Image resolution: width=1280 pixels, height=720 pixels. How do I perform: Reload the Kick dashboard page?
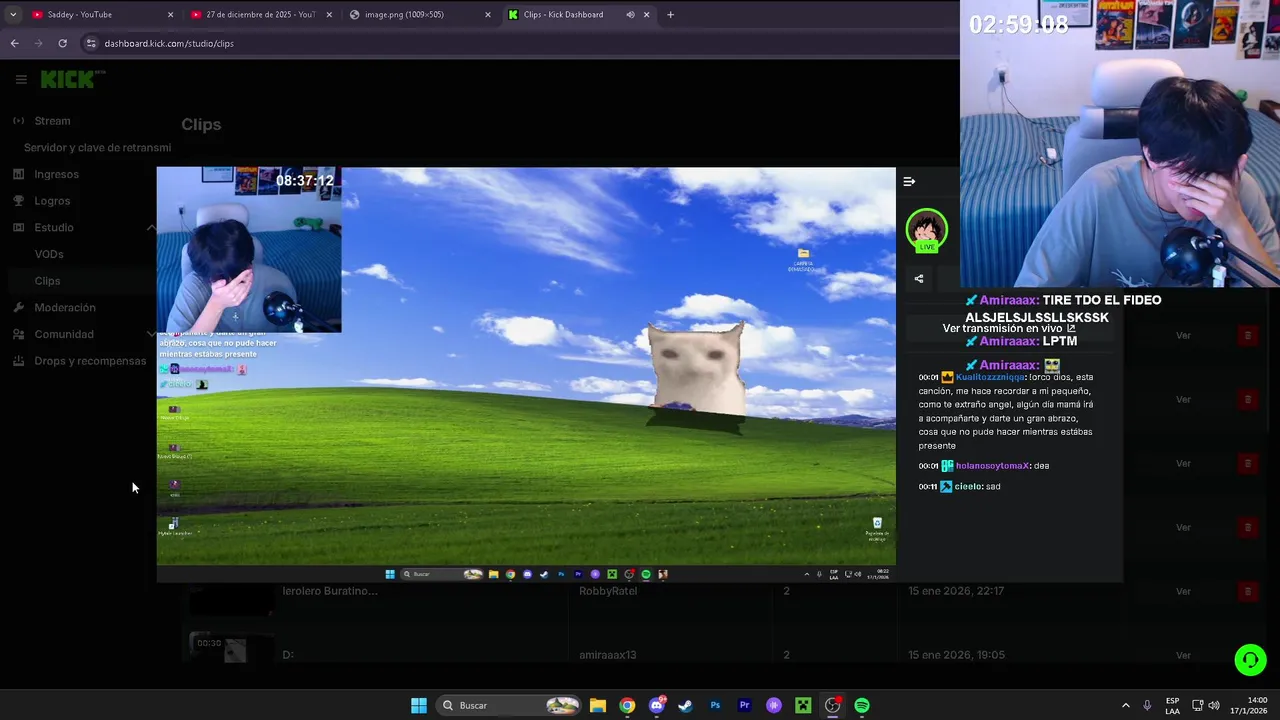[x=62, y=43]
